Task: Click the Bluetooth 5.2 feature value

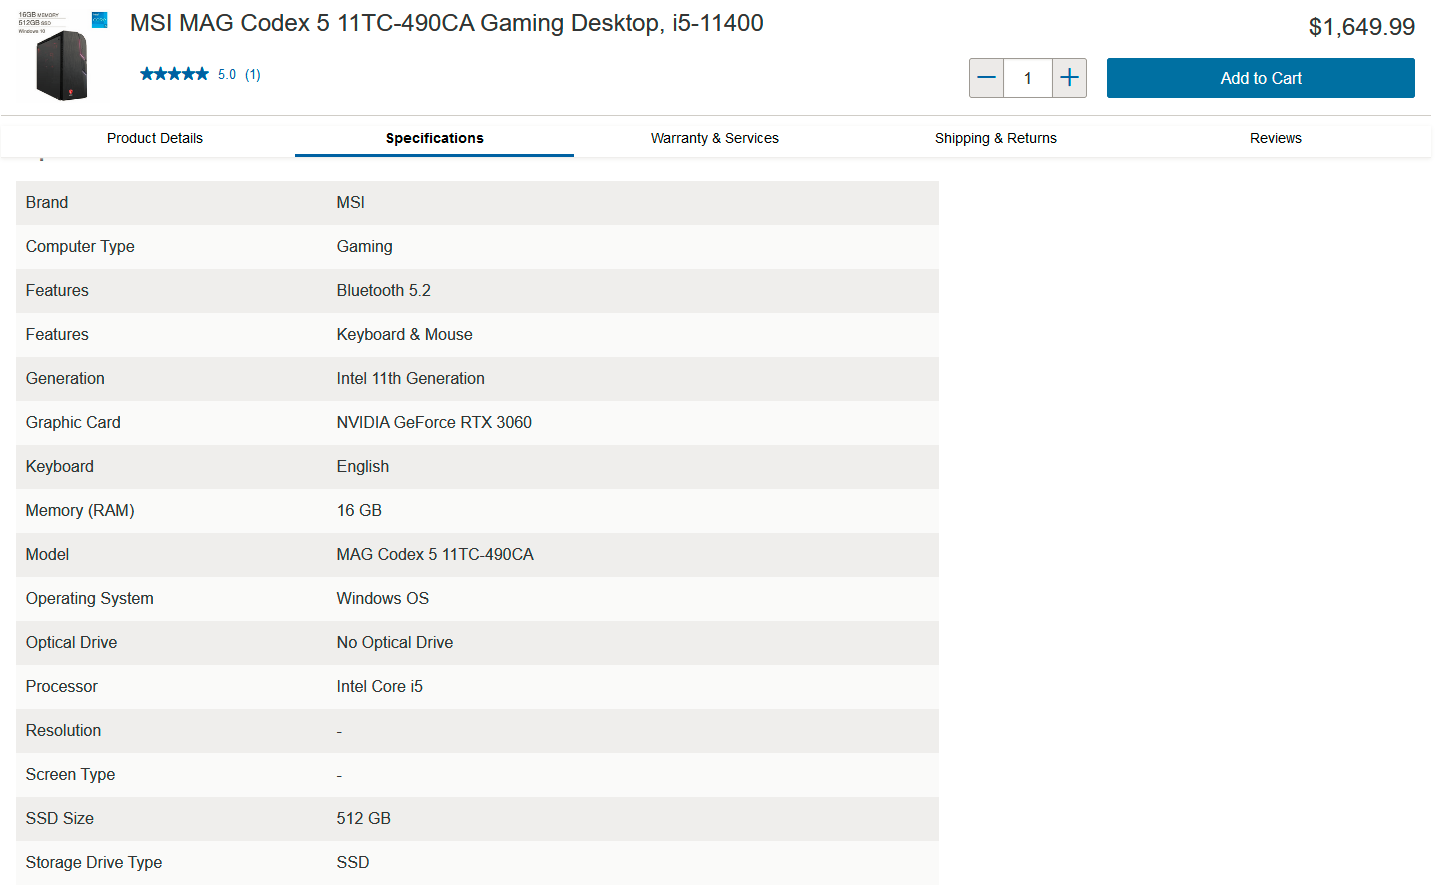Action: (x=383, y=291)
